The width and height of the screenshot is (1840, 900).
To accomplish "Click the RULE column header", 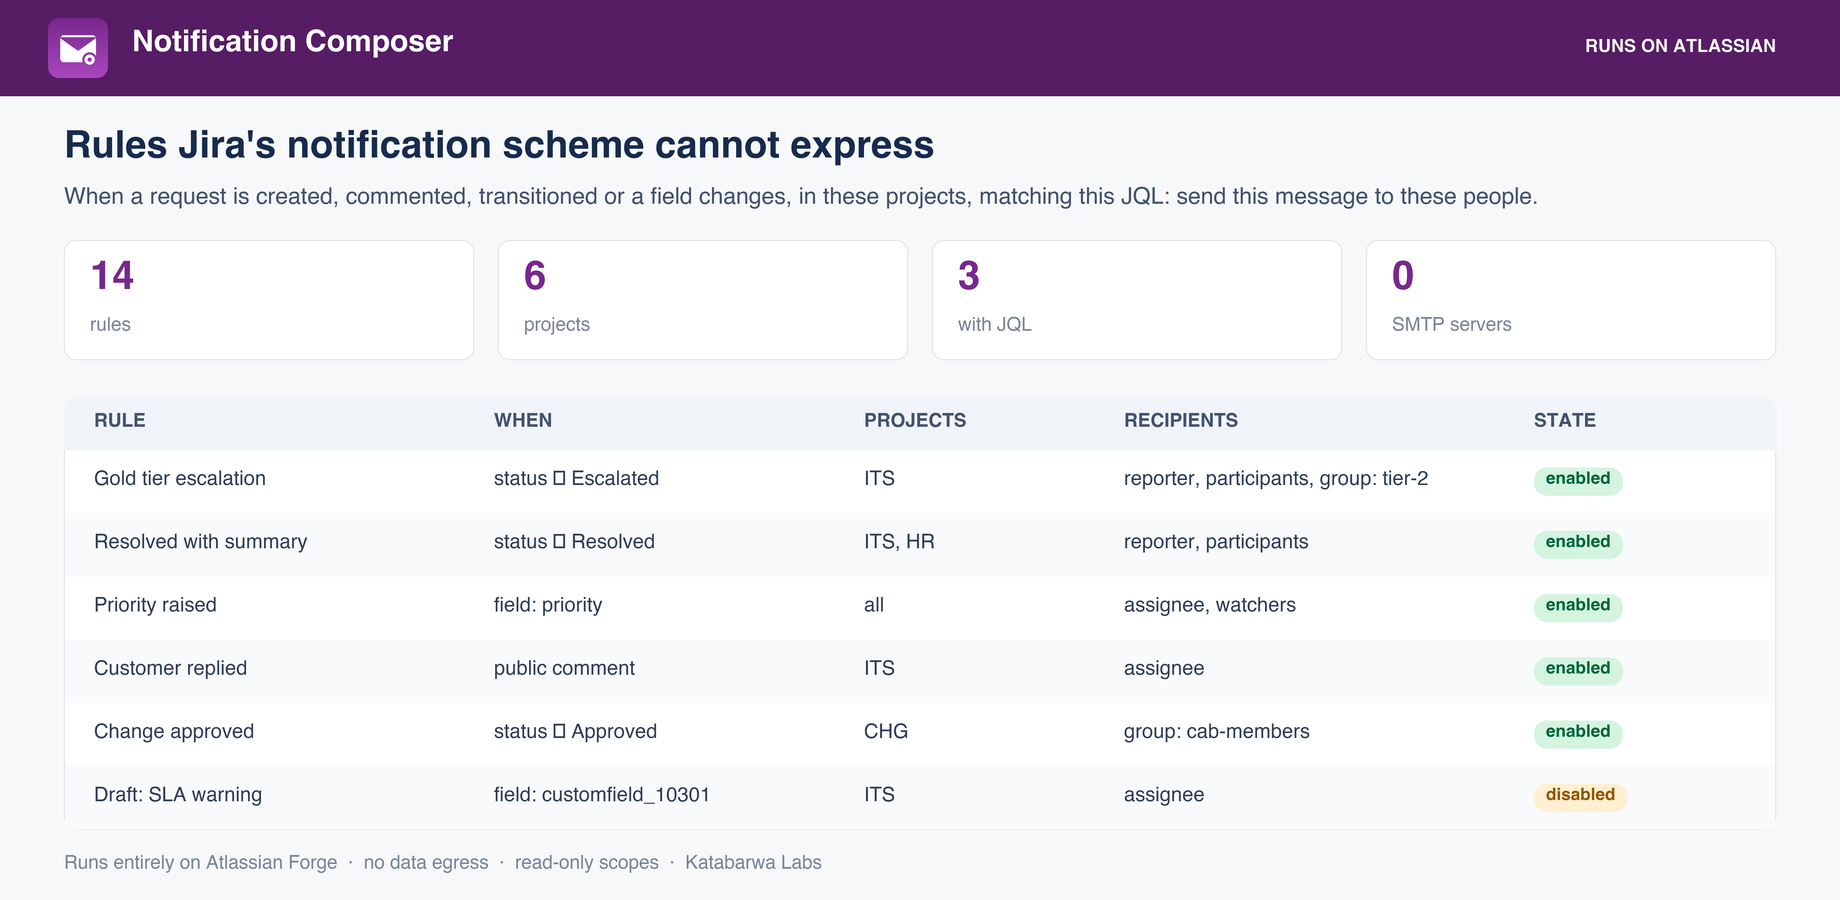I will (x=120, y=421).
